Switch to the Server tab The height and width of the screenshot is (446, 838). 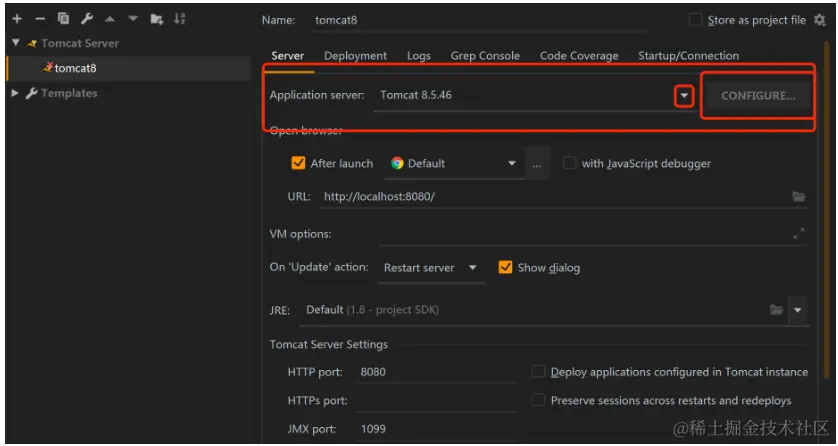click(288, 56)
